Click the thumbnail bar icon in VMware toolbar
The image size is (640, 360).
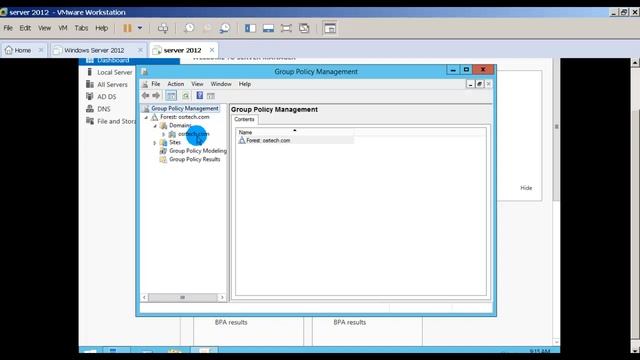coord(268,28)
